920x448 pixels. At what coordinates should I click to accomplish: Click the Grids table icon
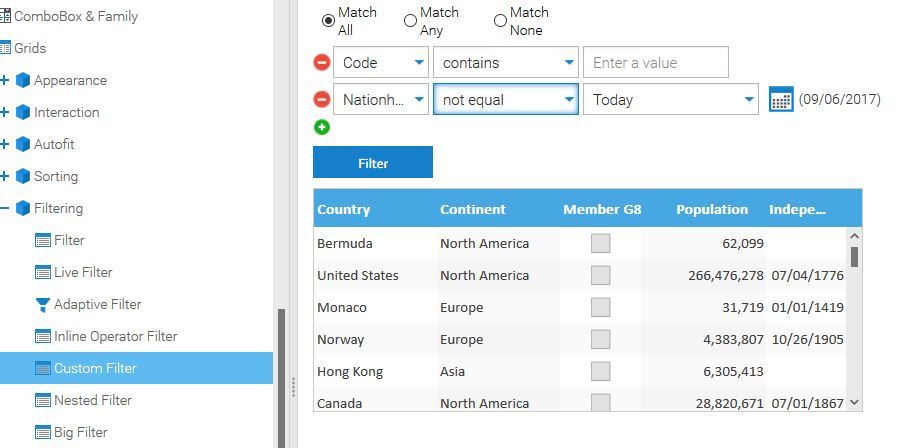[5, 48]
